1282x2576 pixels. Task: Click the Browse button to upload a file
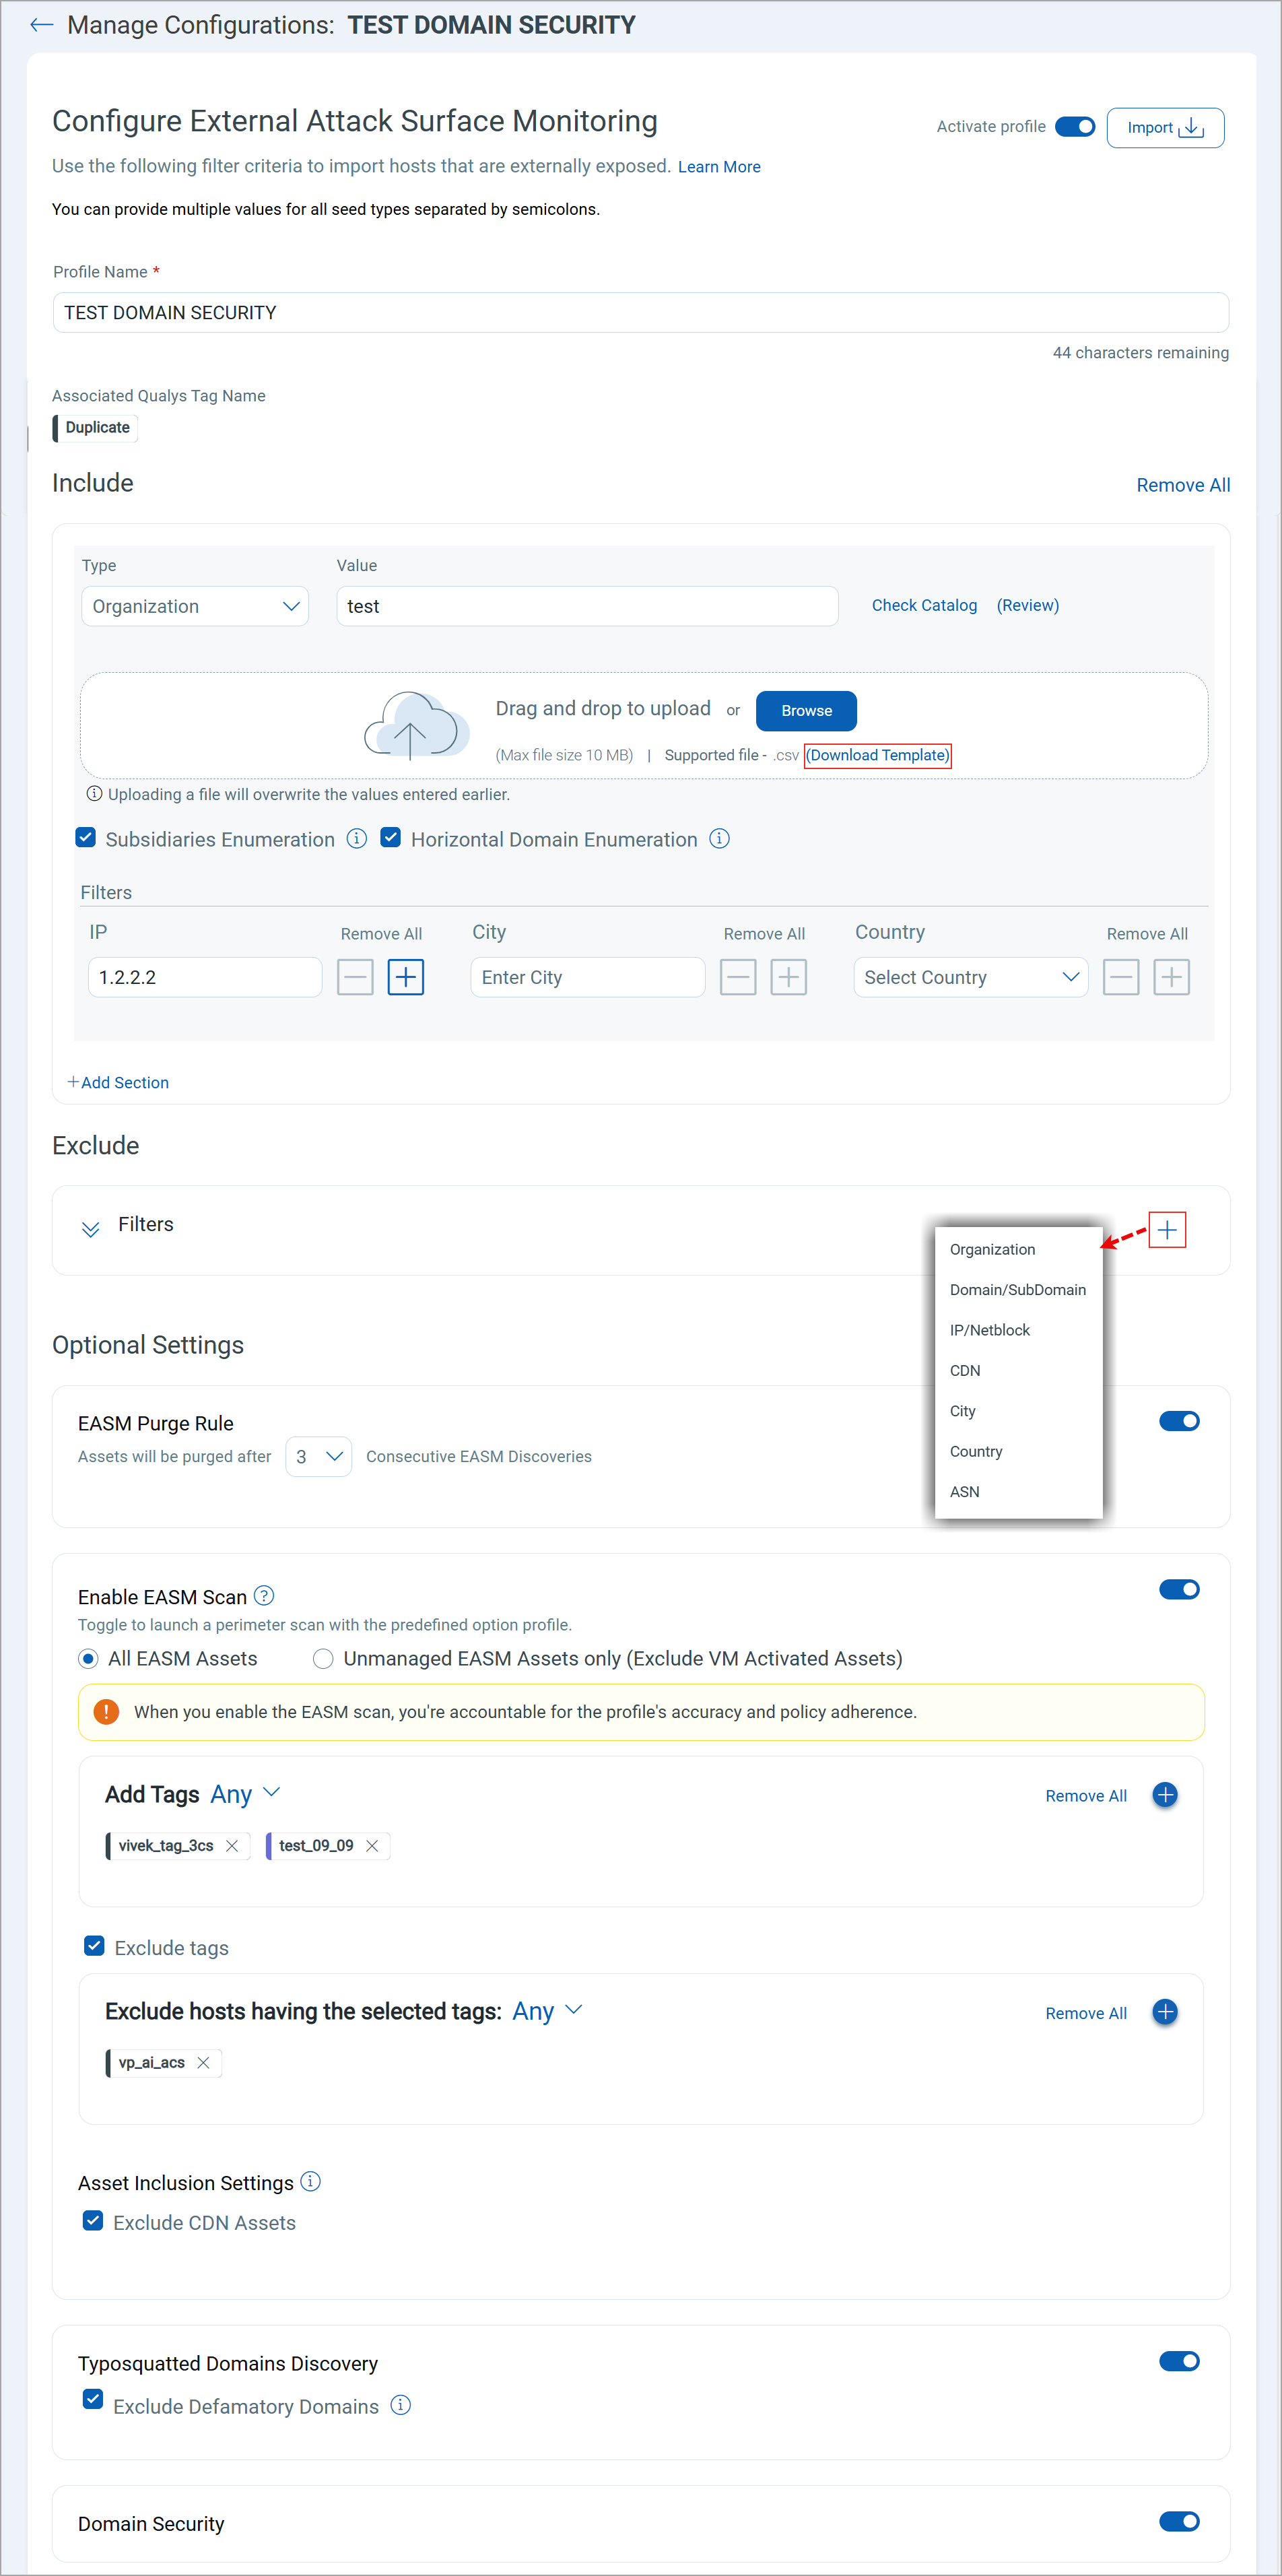[x=805, y=711]
